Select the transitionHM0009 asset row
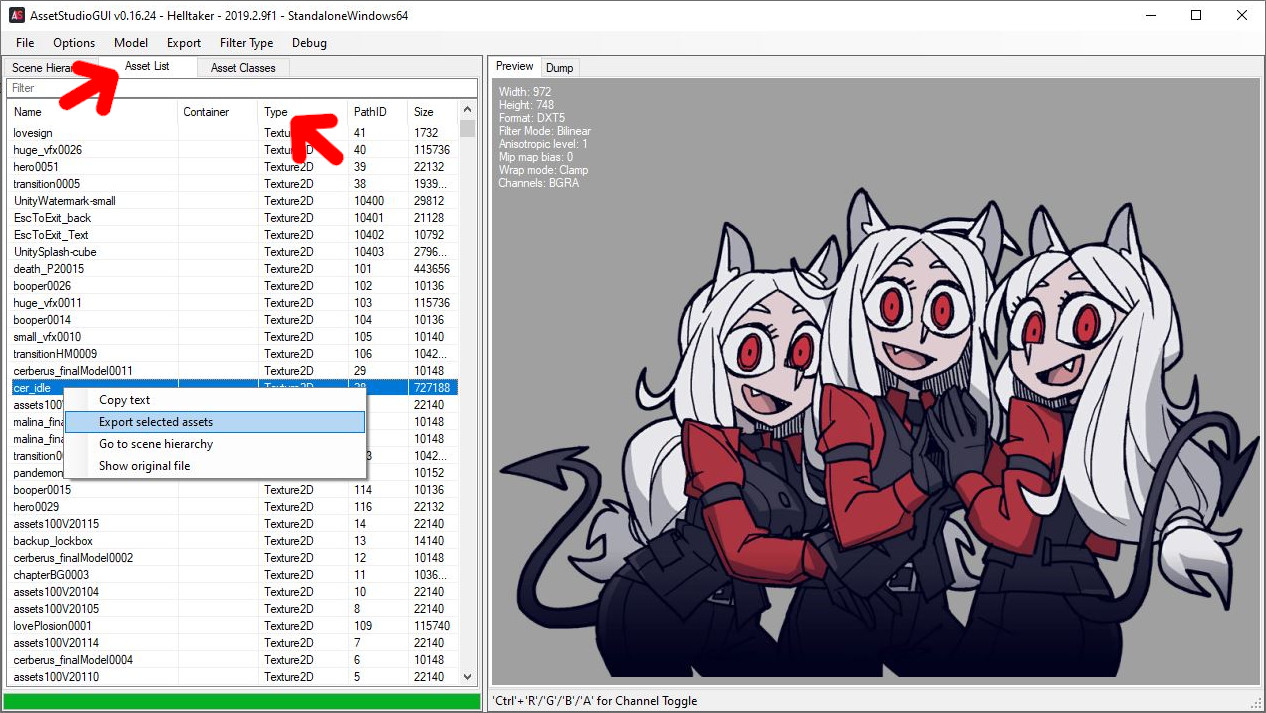 pyautogui.click(x=233, y=354)
